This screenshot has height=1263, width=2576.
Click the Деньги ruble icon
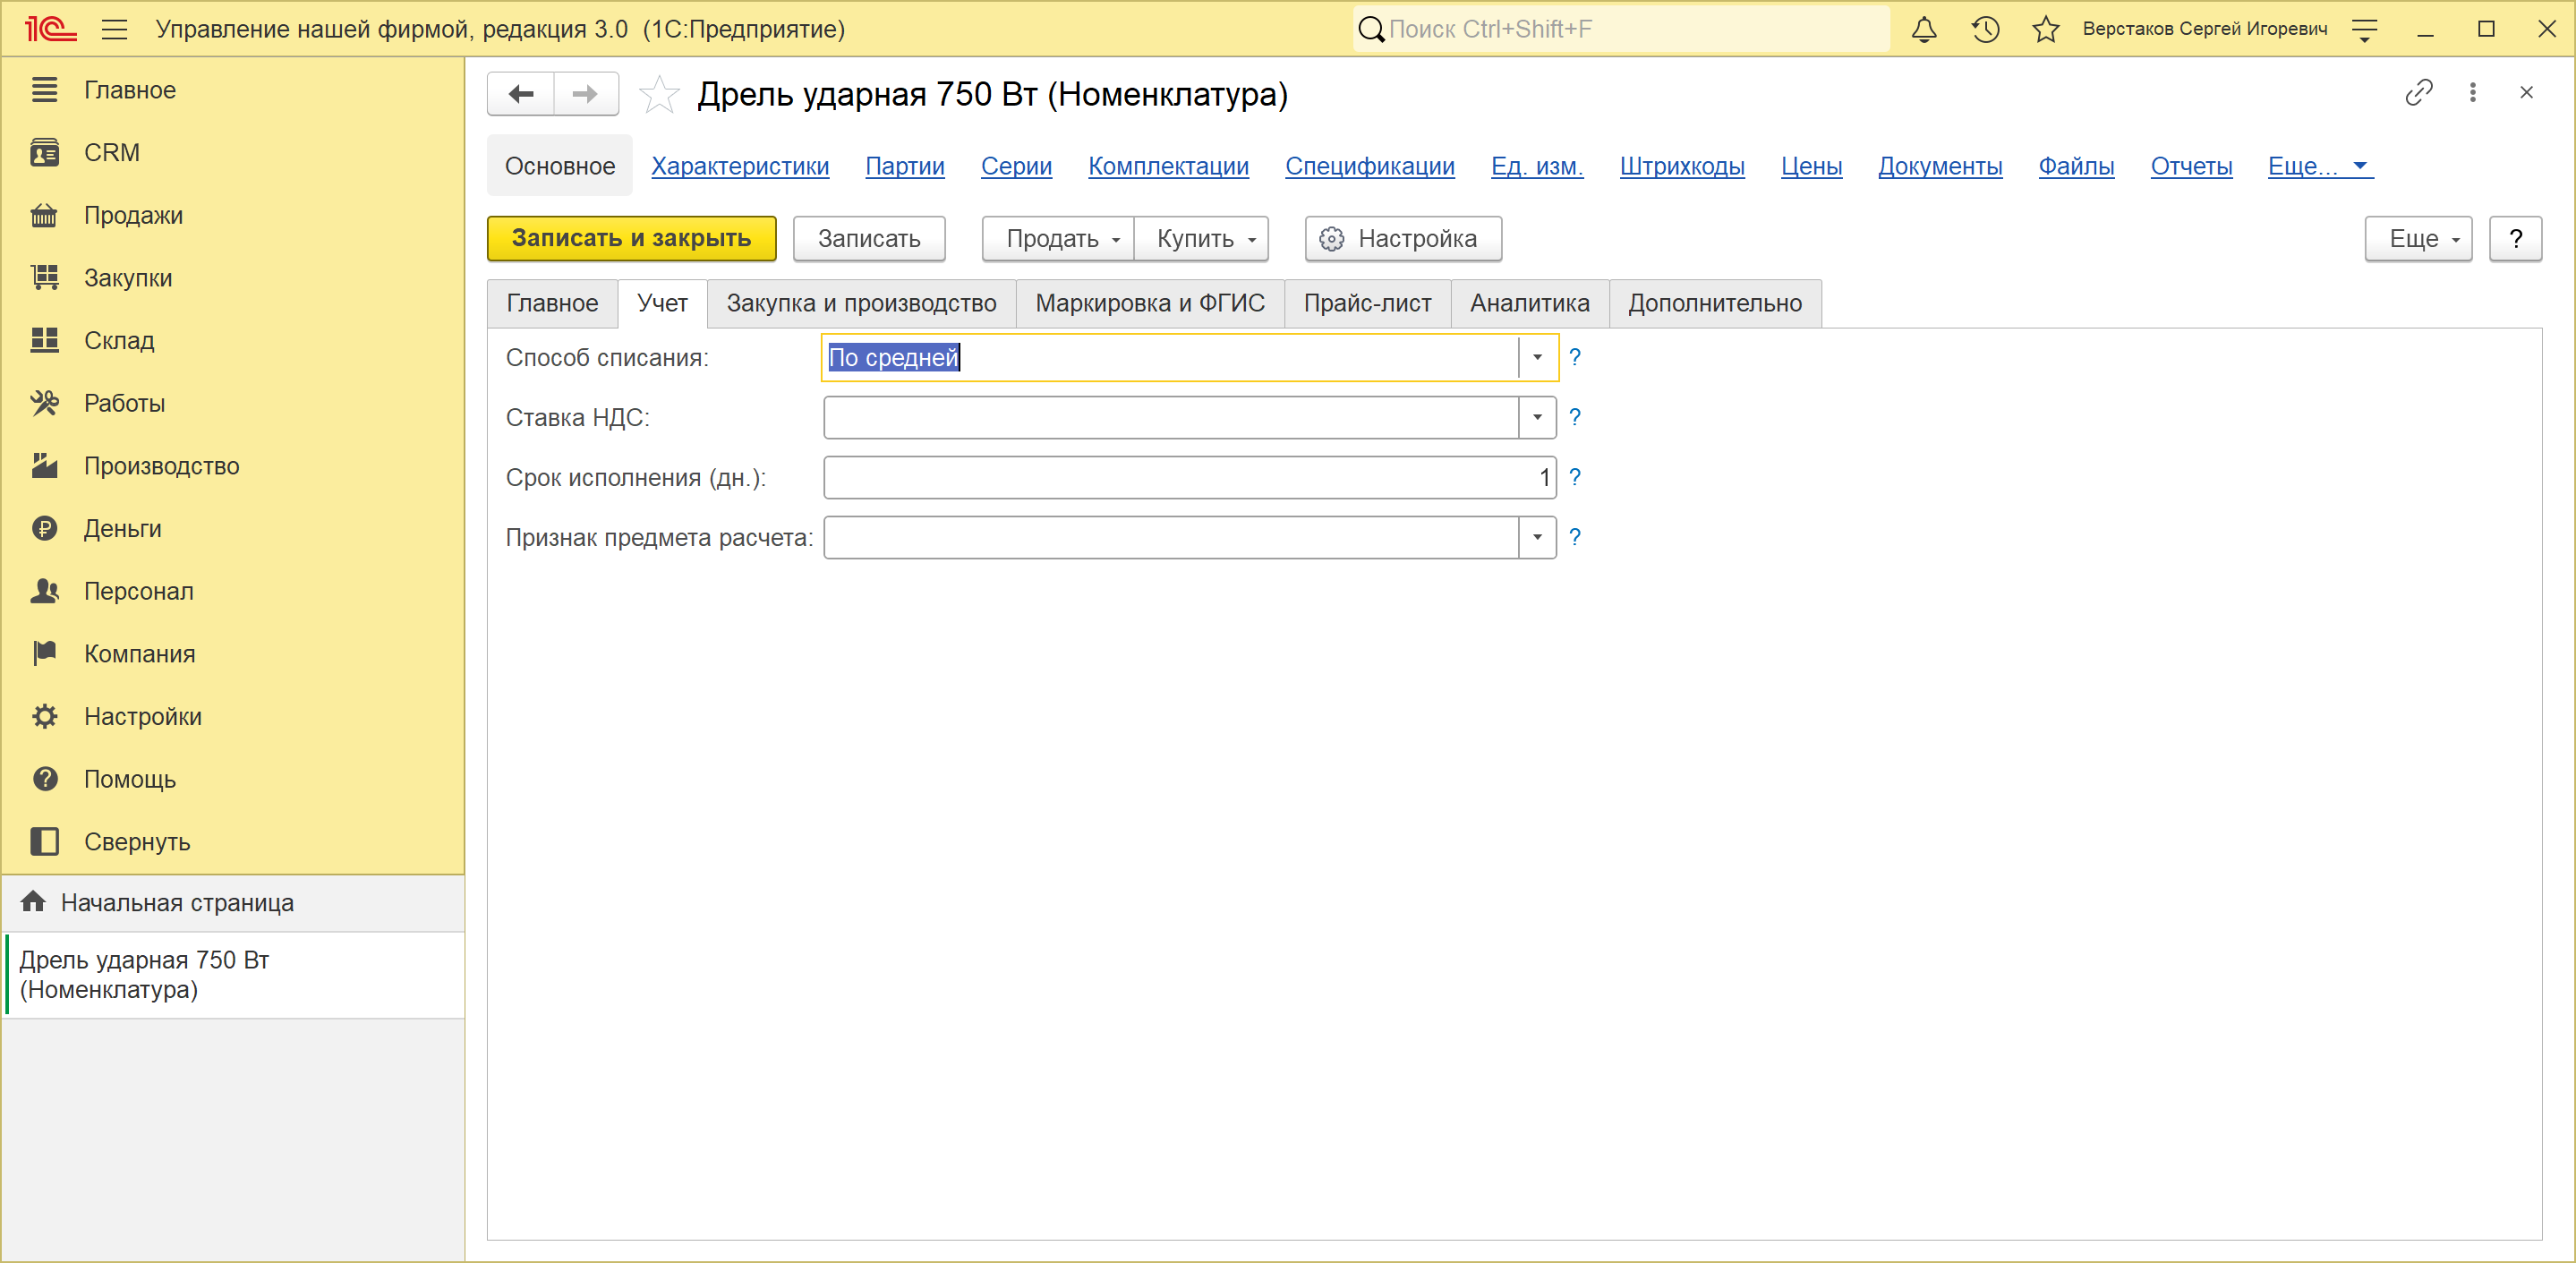45,529
